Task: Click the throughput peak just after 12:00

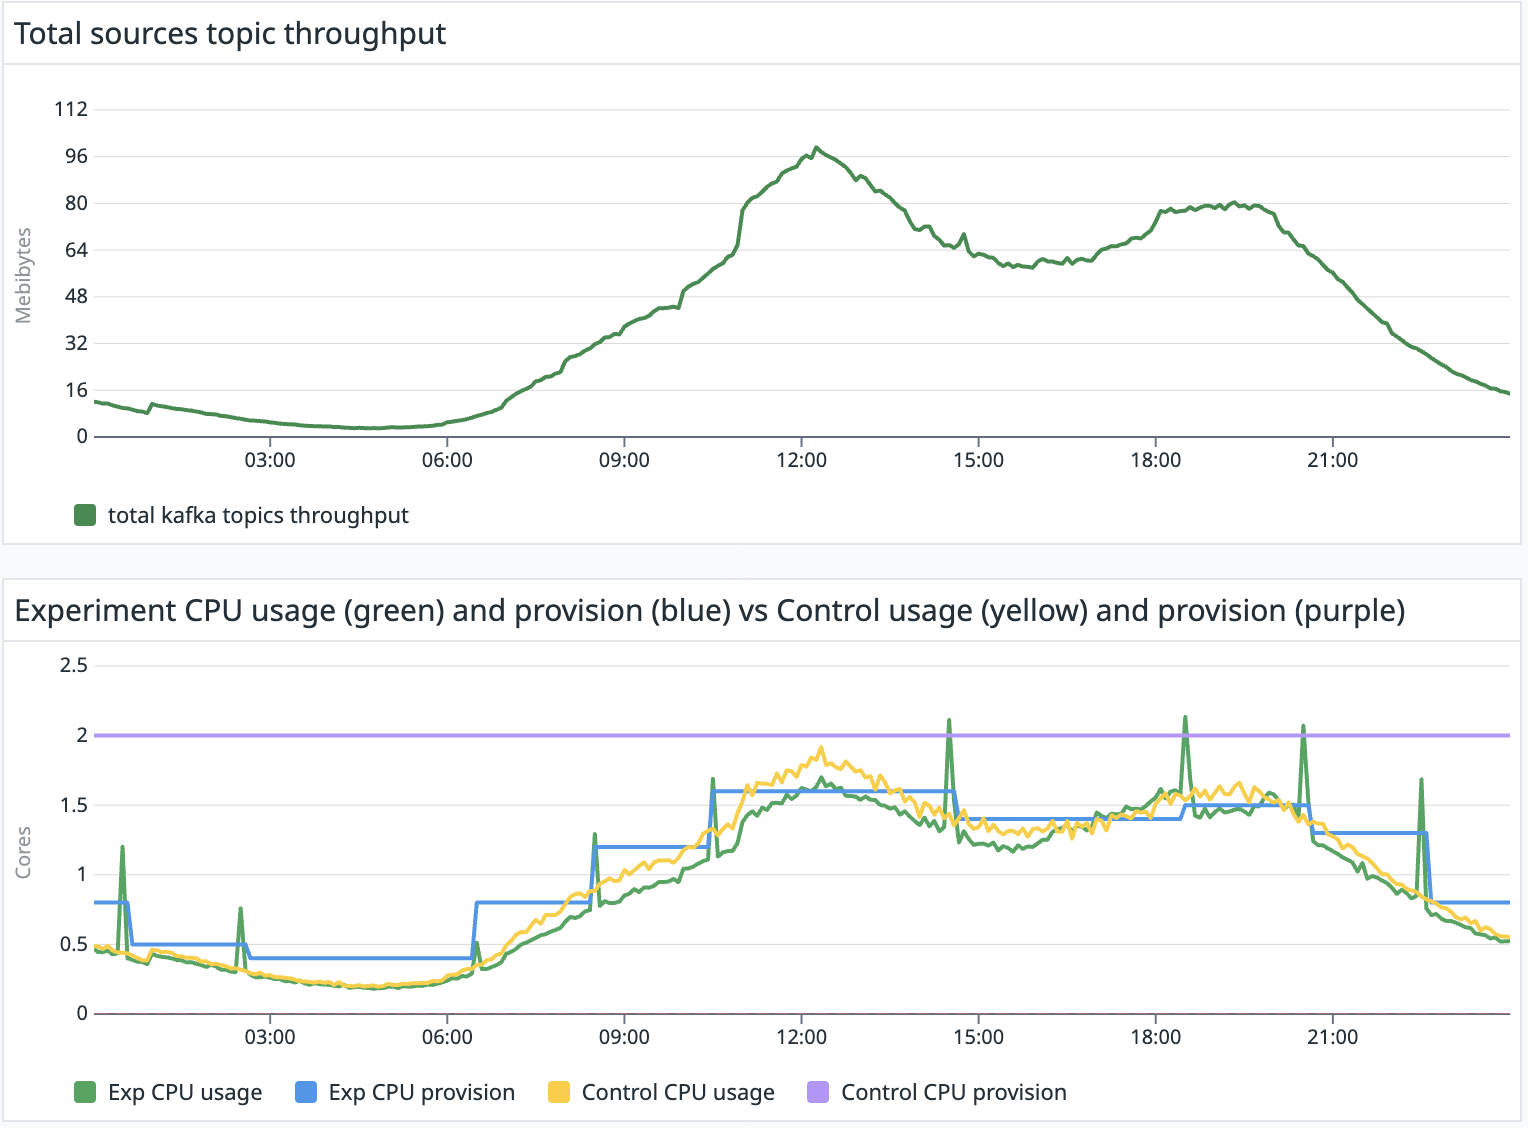Action: coord(816,148)
